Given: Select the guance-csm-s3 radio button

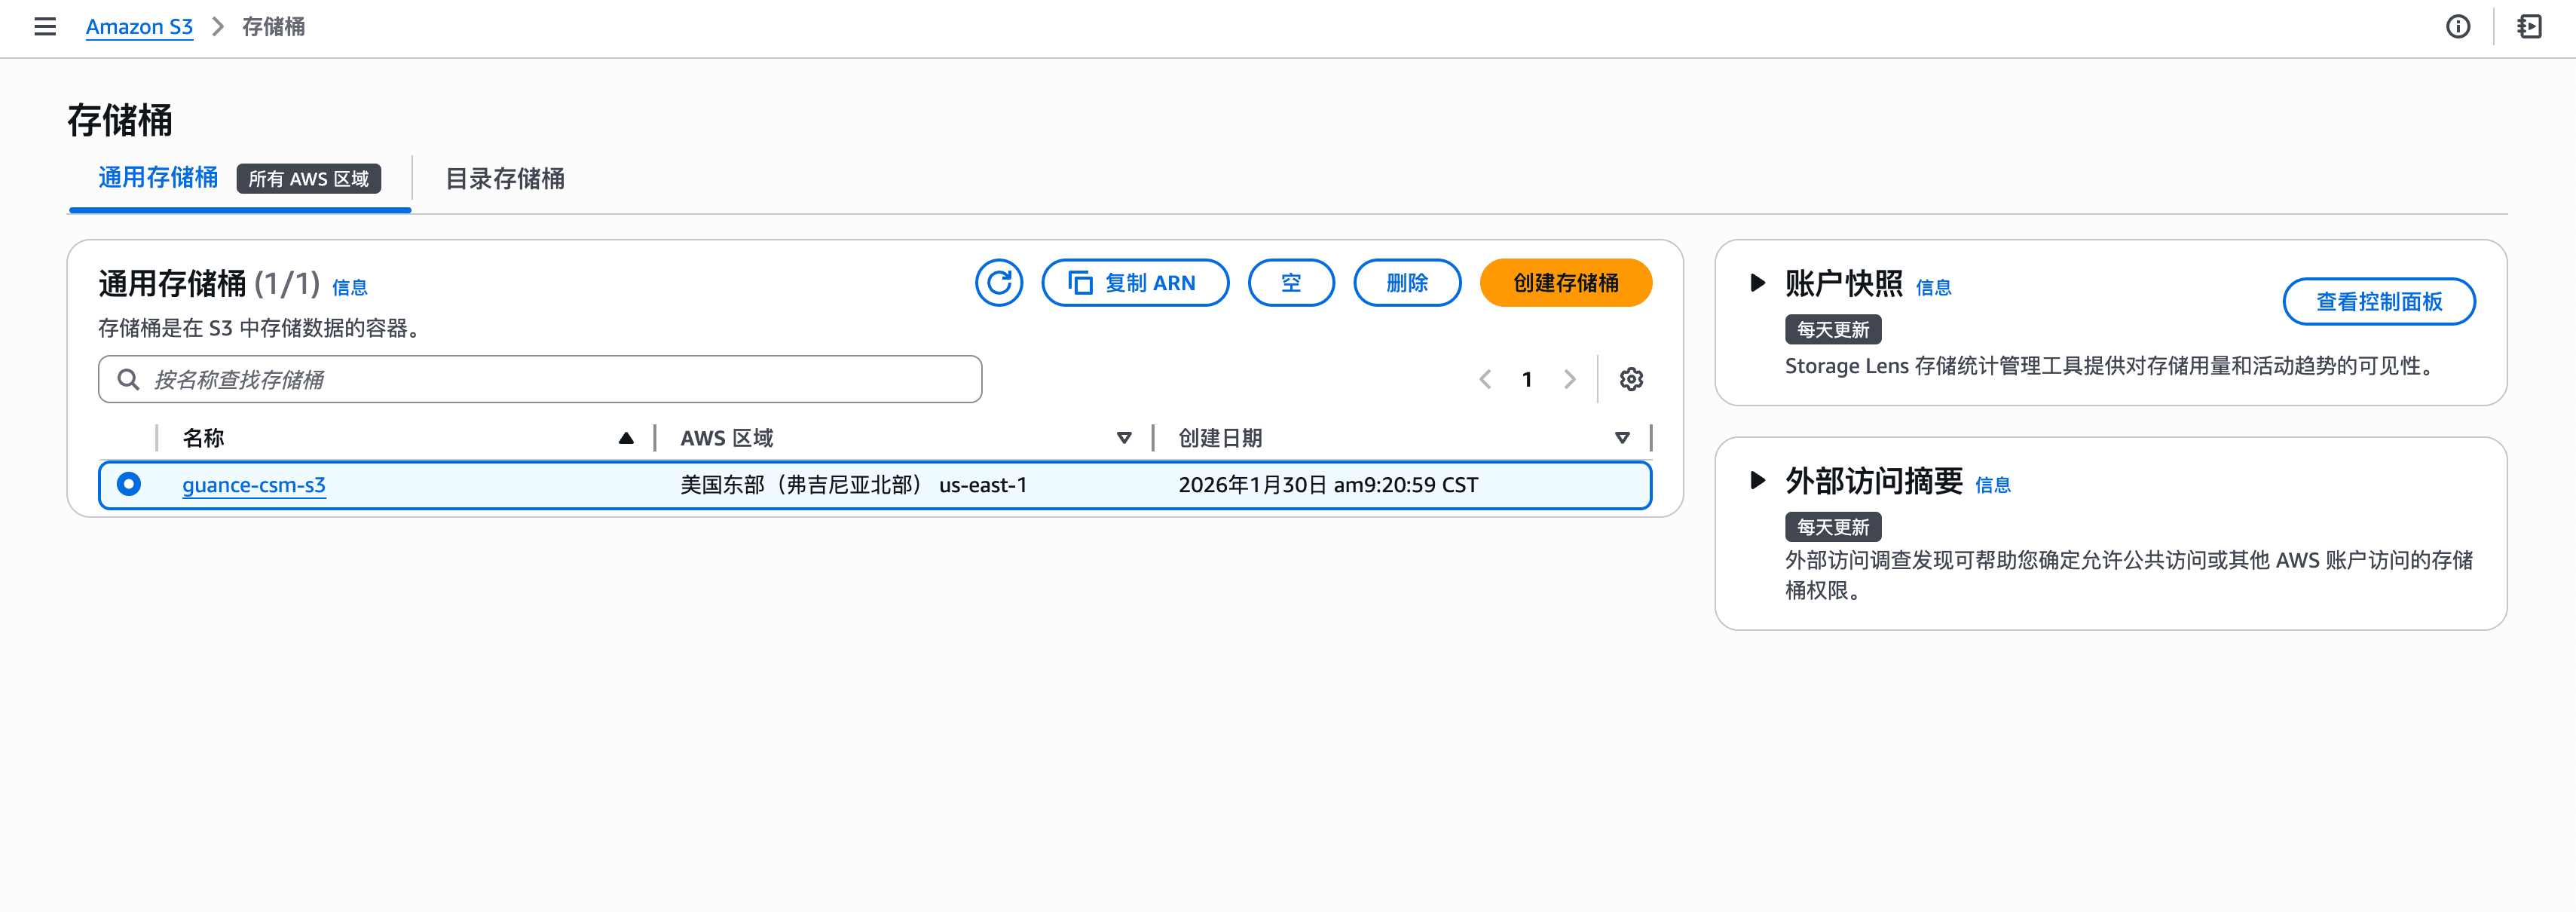Looking at the screenshot, I should (x=129, y=485).
